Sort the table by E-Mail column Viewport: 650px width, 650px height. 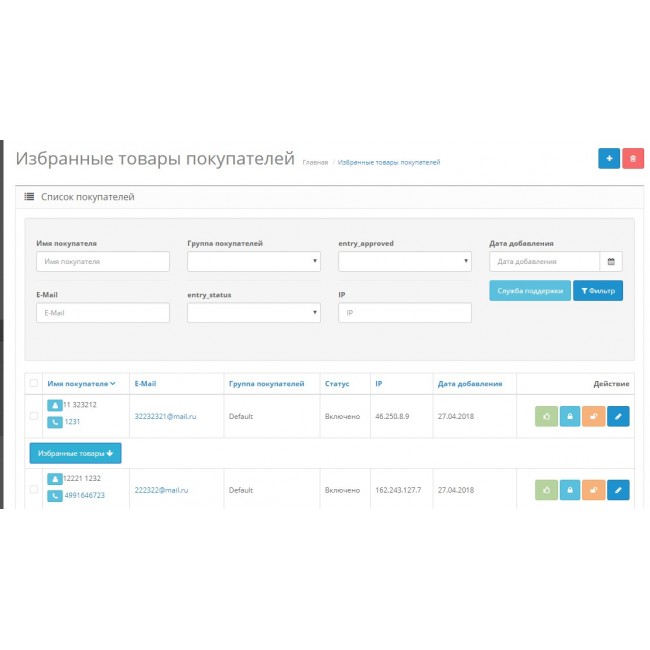(x=145, y=383)
